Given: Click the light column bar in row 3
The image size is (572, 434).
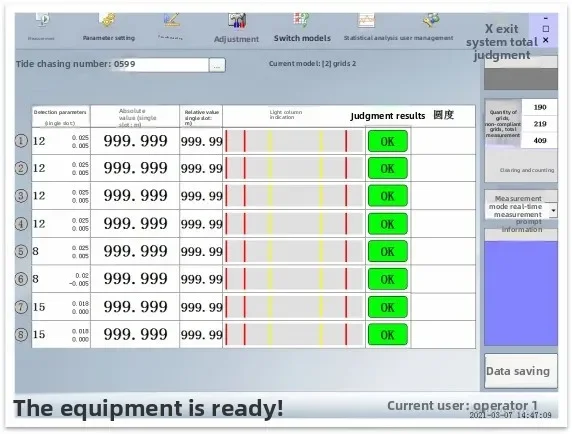Looking at the screenshot, I should (x=294, y=196).
